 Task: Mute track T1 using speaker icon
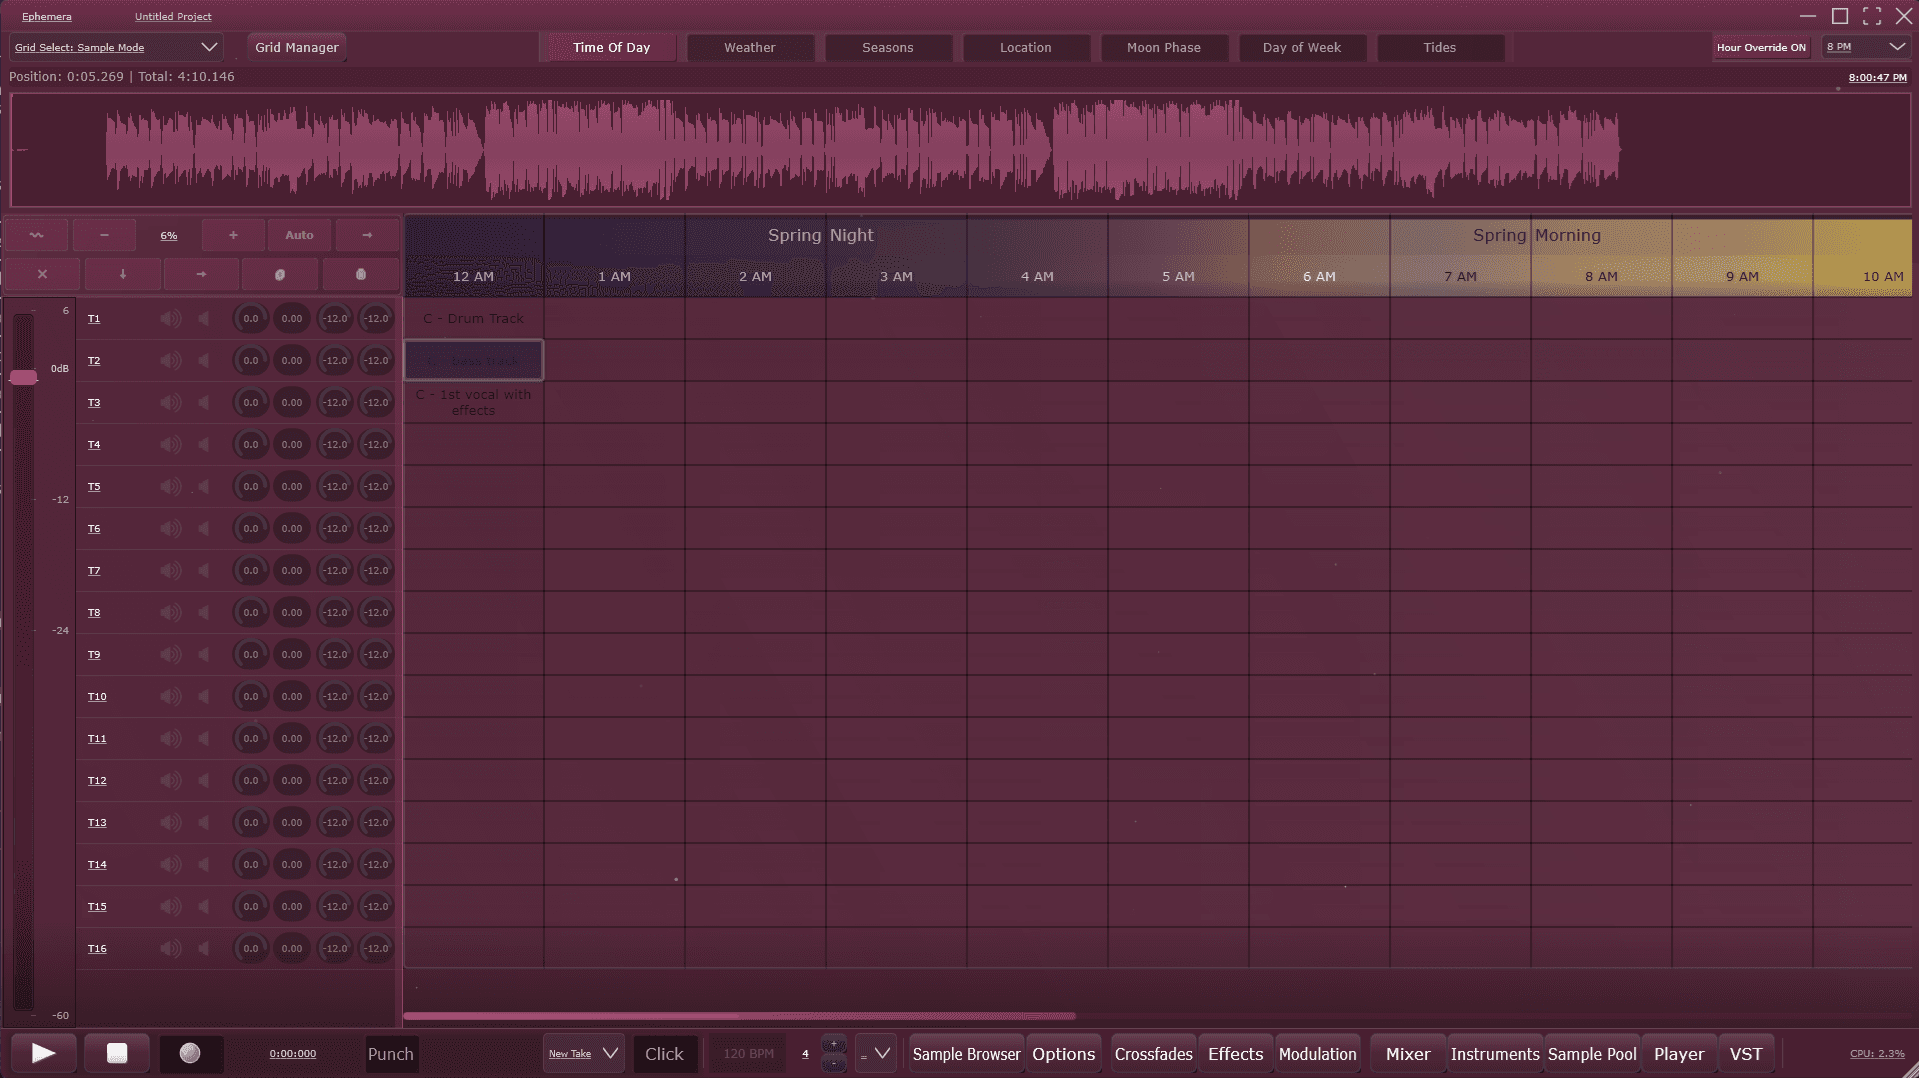pyautogui.click(x=171, y=319)
